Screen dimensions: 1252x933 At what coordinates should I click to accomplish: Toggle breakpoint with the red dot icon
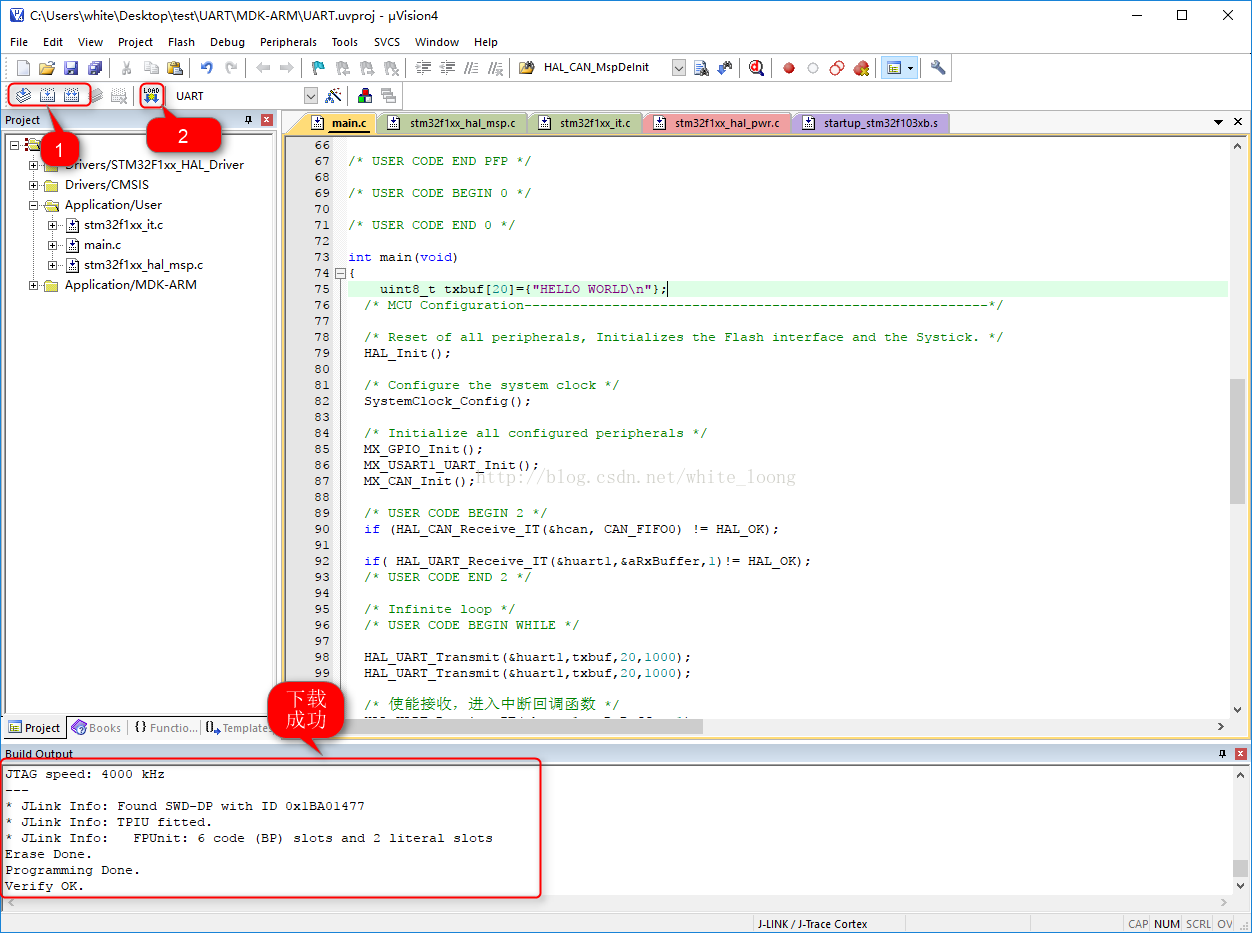point(788,68)
